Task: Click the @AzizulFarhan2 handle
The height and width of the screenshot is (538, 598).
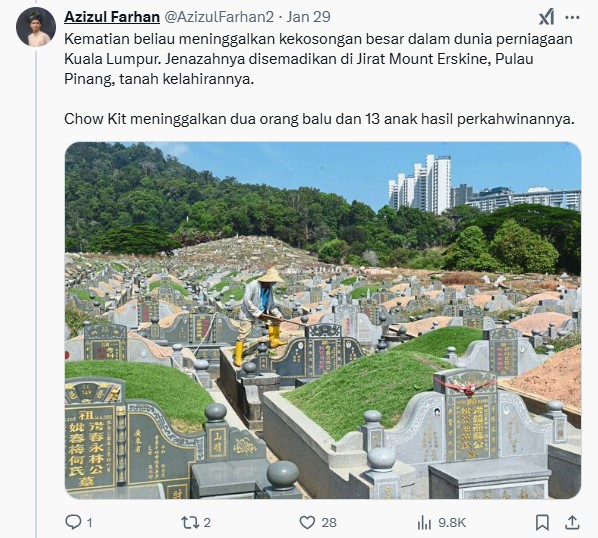Action: (219, 17)
